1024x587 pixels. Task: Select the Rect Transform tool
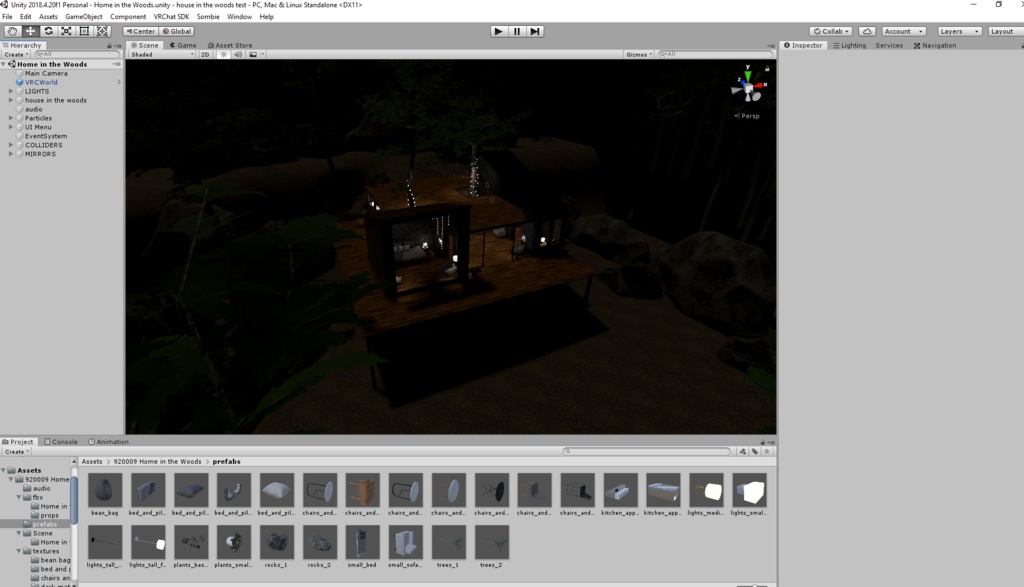click(82, 31)
